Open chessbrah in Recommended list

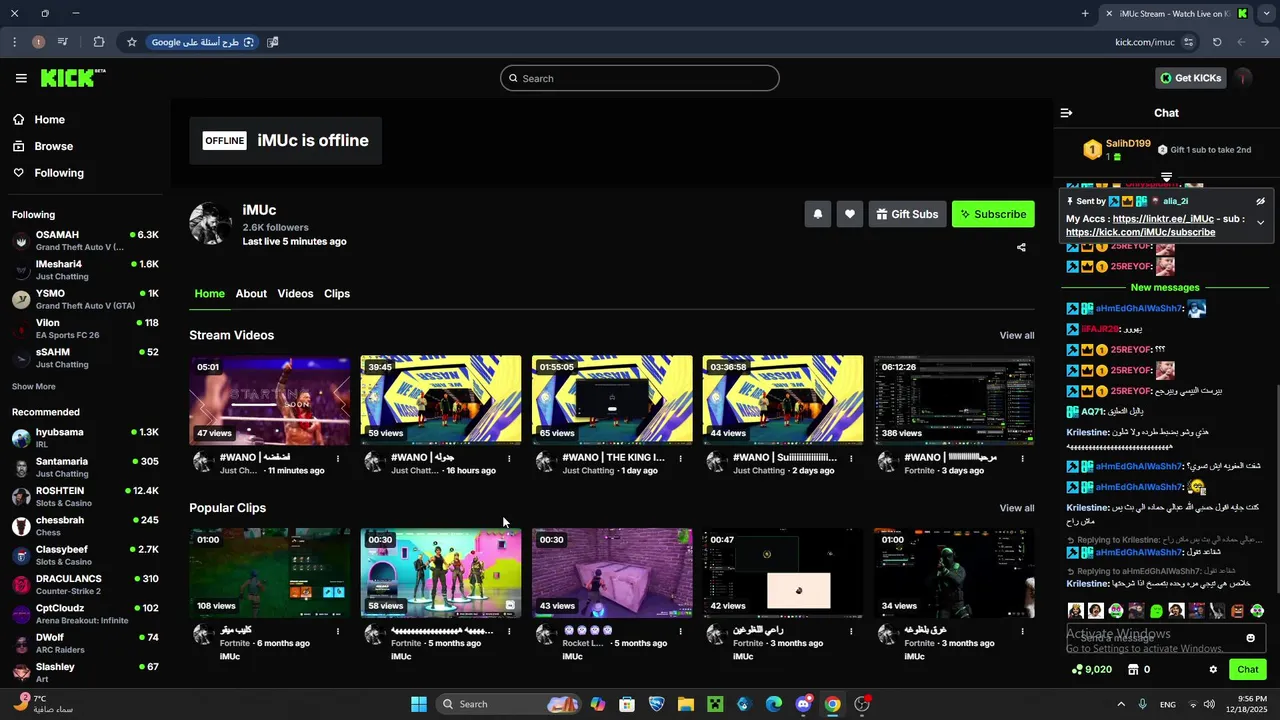click(x=85, y=526)
